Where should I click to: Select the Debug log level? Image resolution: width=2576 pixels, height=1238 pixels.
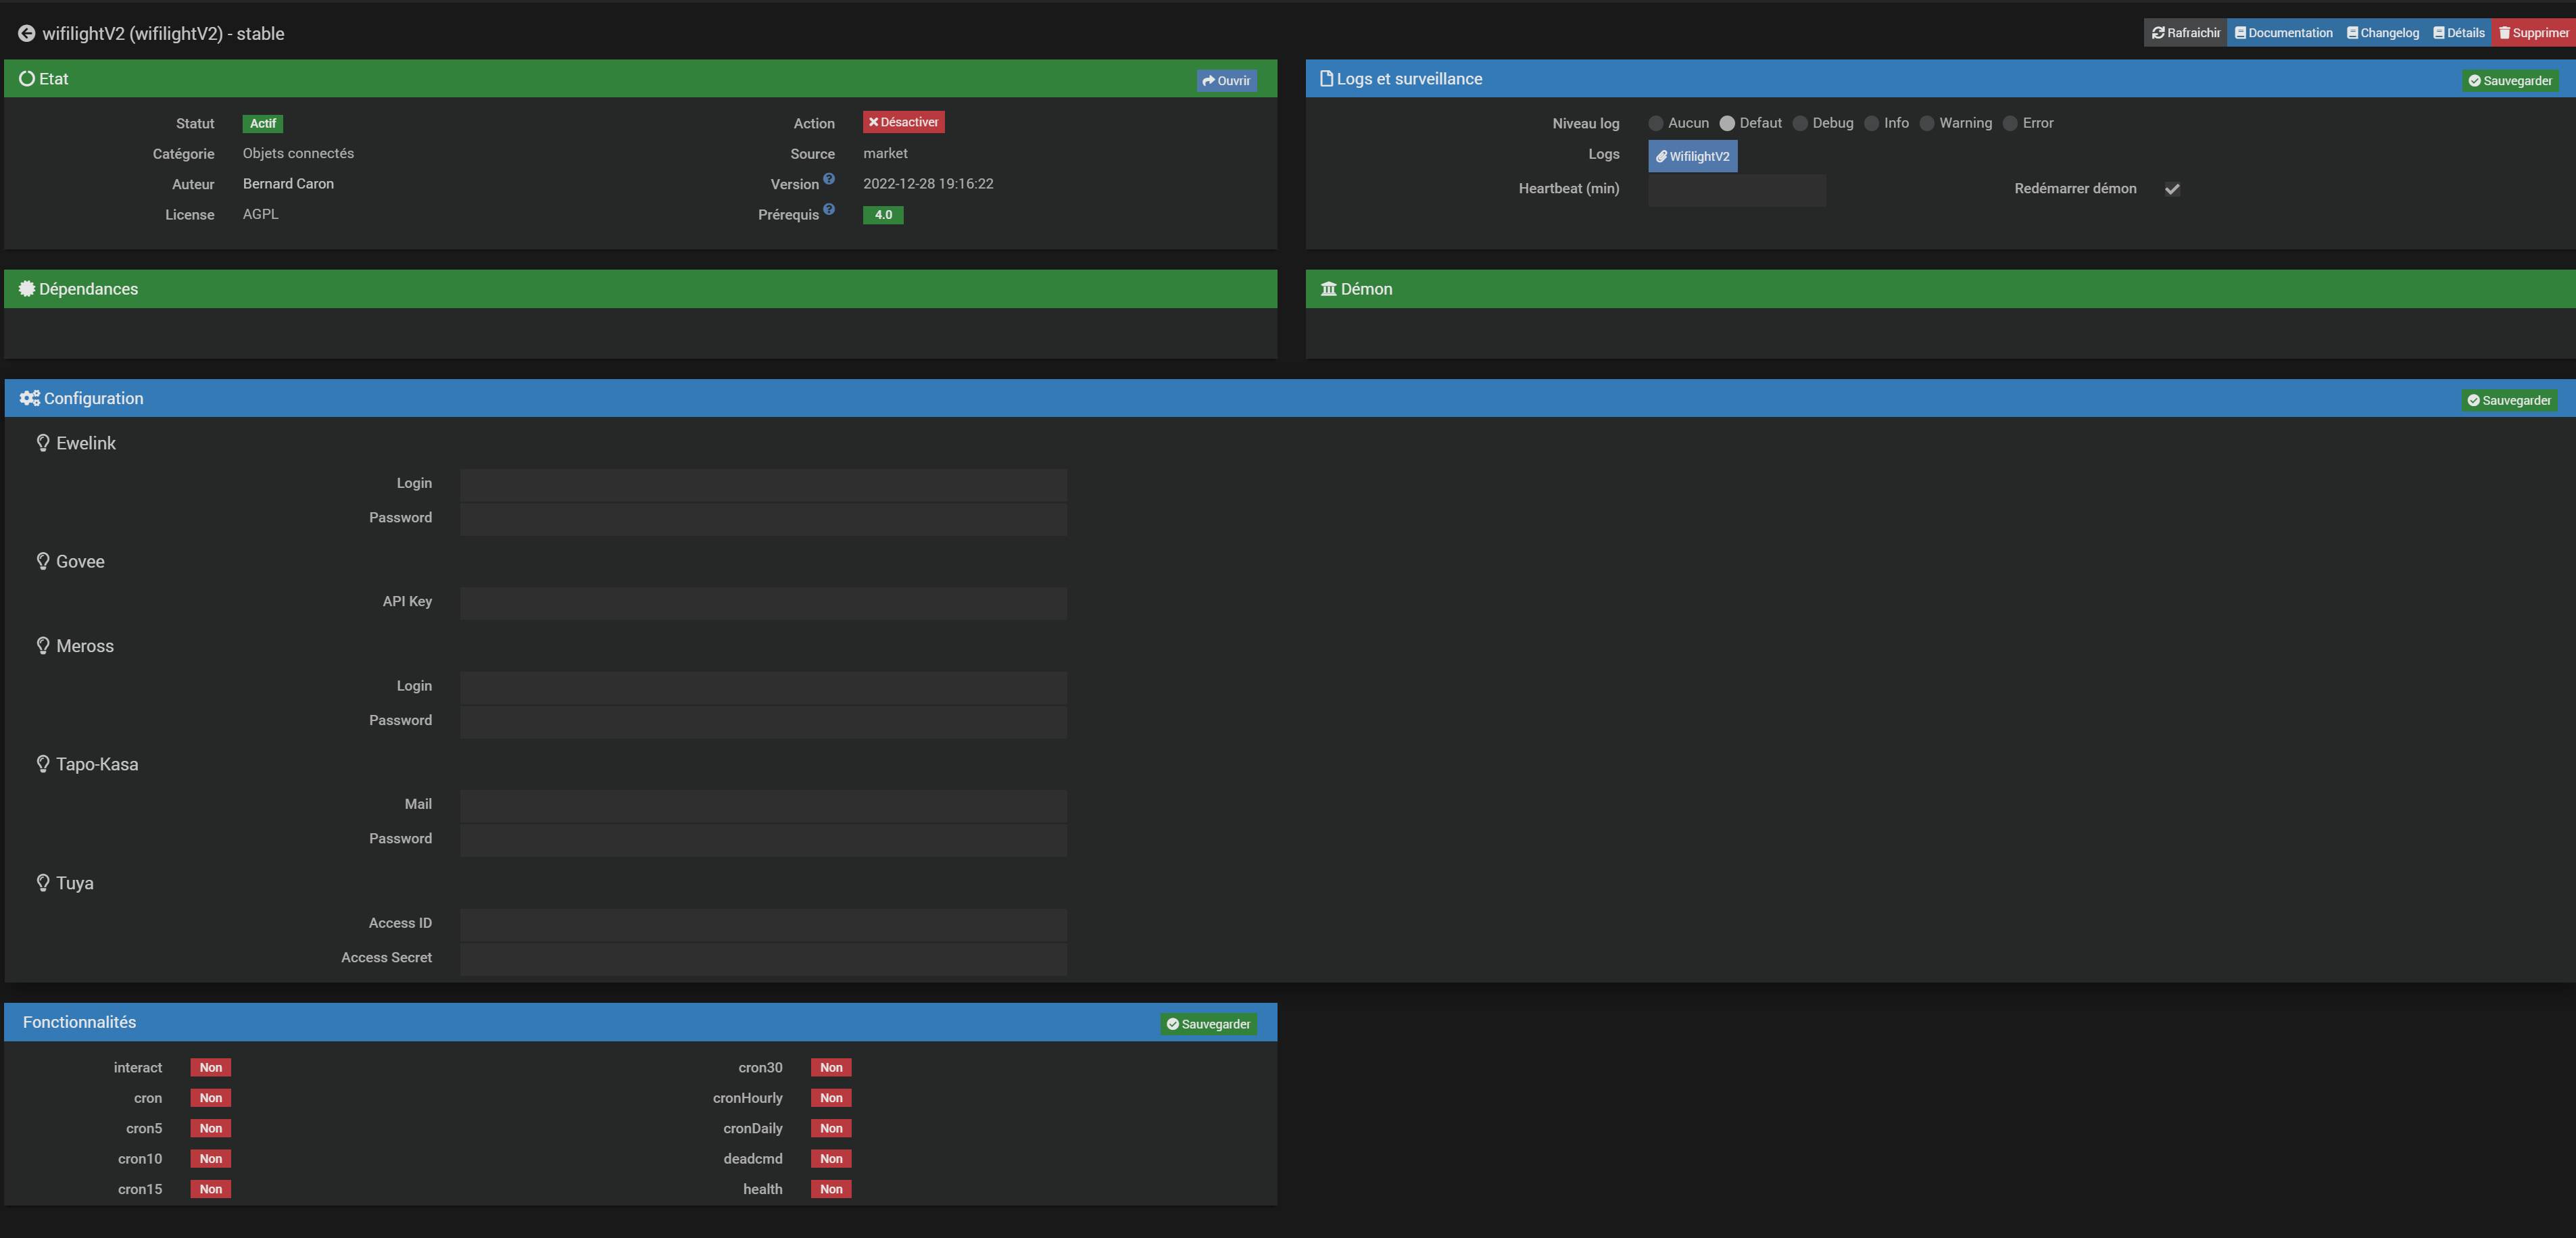(x=1800, y=123)
